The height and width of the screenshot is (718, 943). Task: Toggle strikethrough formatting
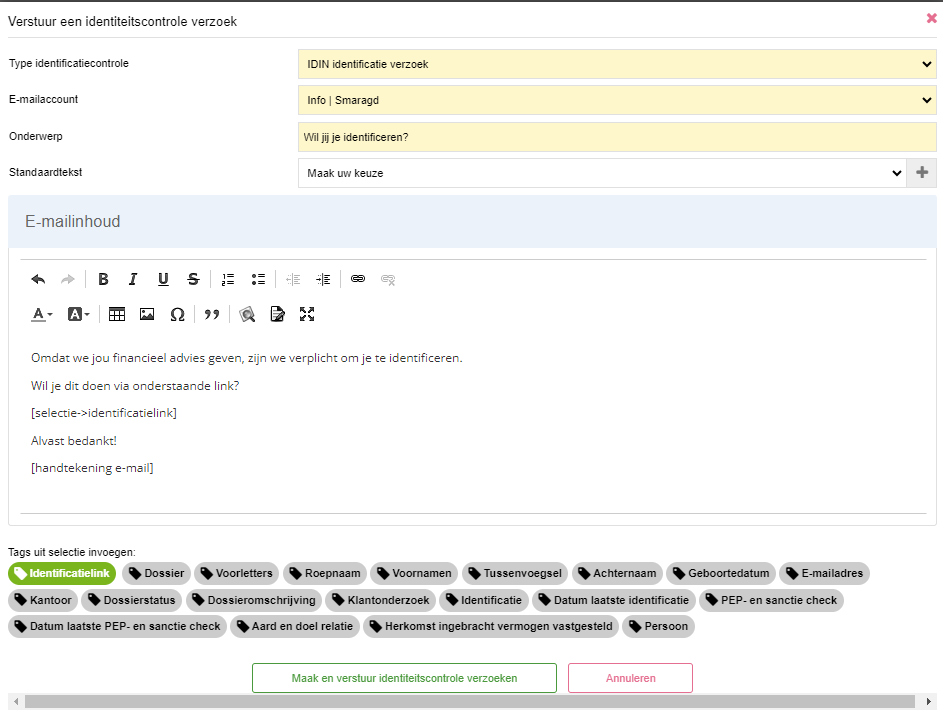point(193,279)
